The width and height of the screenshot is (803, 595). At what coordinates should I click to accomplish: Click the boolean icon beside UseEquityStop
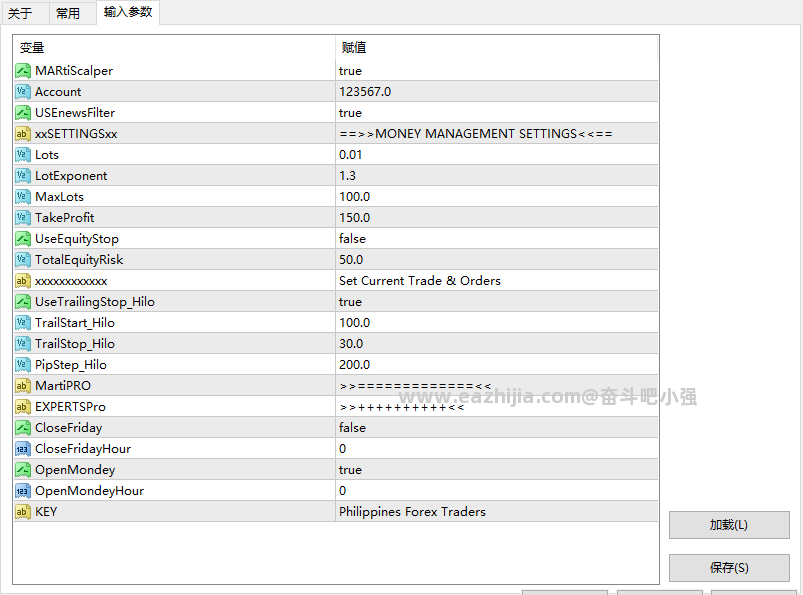tap(23, 239)
